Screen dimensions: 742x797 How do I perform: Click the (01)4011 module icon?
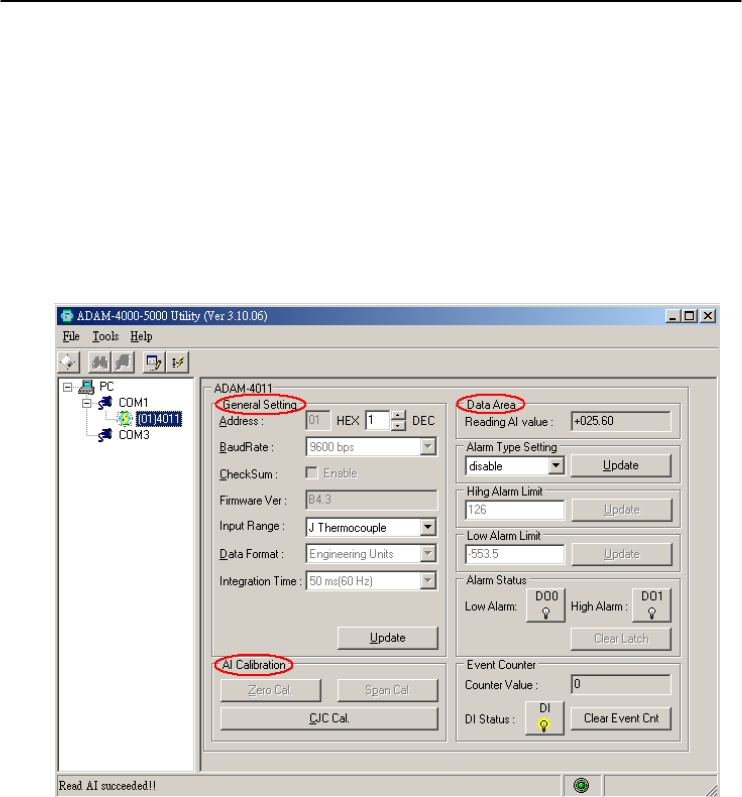pyautogui.click(x=124, y=419)
